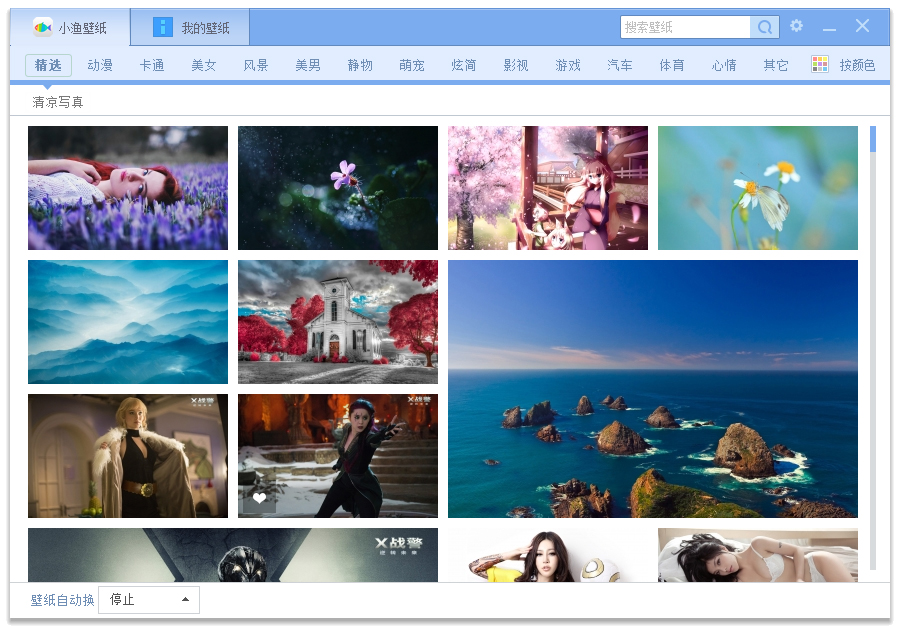The width and height of the screenshot is (898, 627).
Task: Click the blue info icon on 我的壁纸 tab
Action: pyautogui.click(x=163, y=27)
